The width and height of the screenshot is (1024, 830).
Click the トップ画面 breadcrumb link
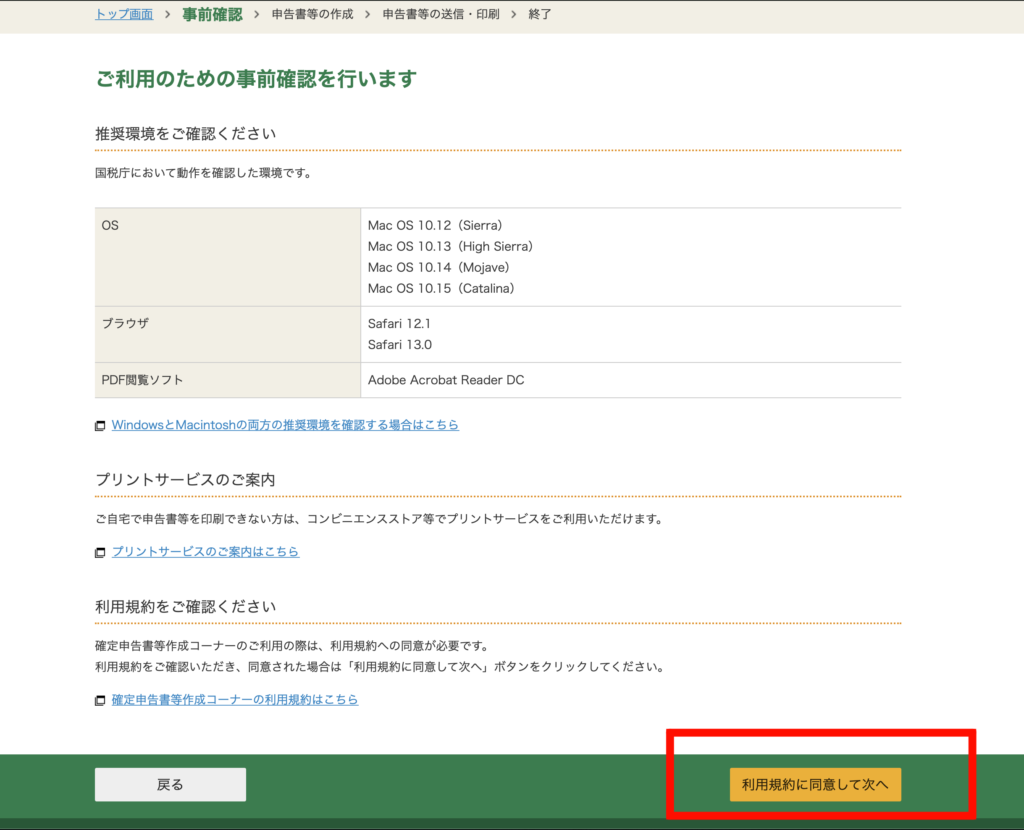coord(124,14)
